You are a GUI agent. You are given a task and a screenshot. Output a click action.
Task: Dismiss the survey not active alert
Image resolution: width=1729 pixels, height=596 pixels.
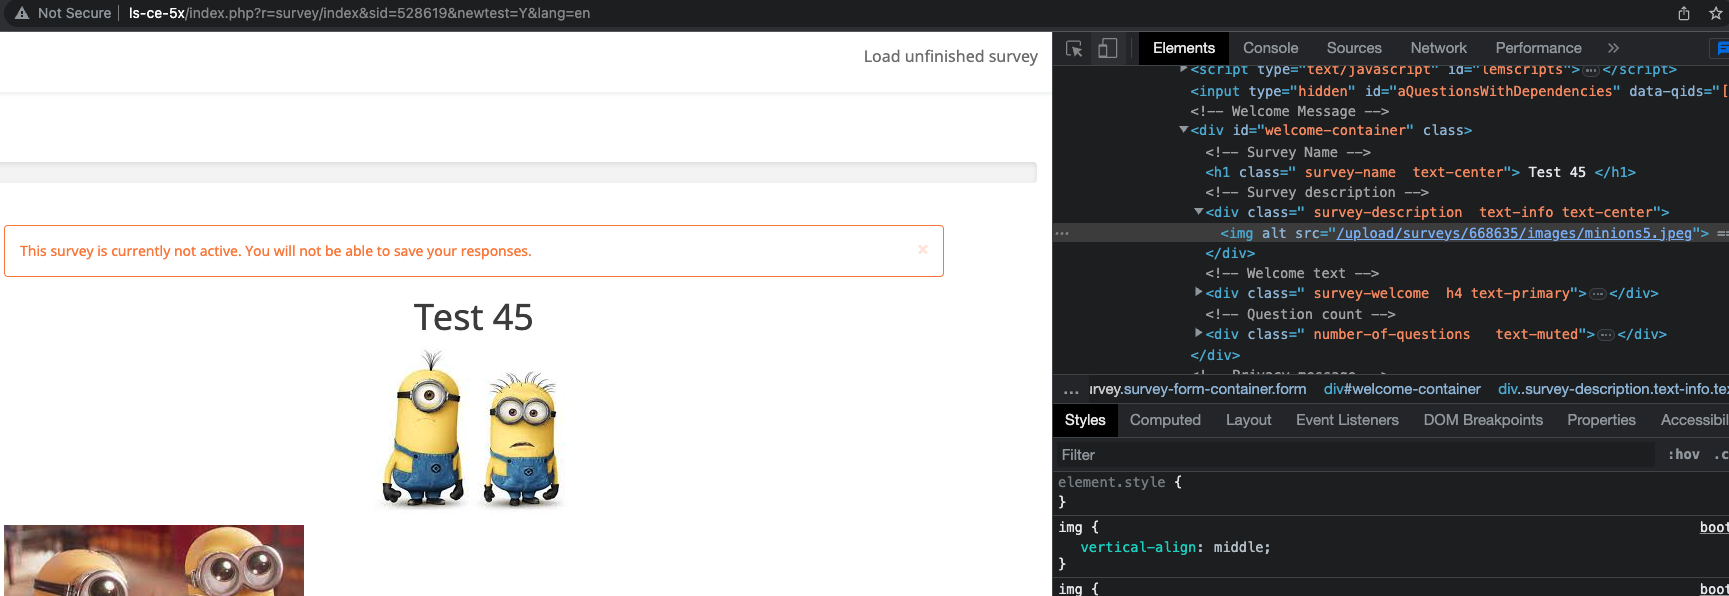tap(922, 250)
